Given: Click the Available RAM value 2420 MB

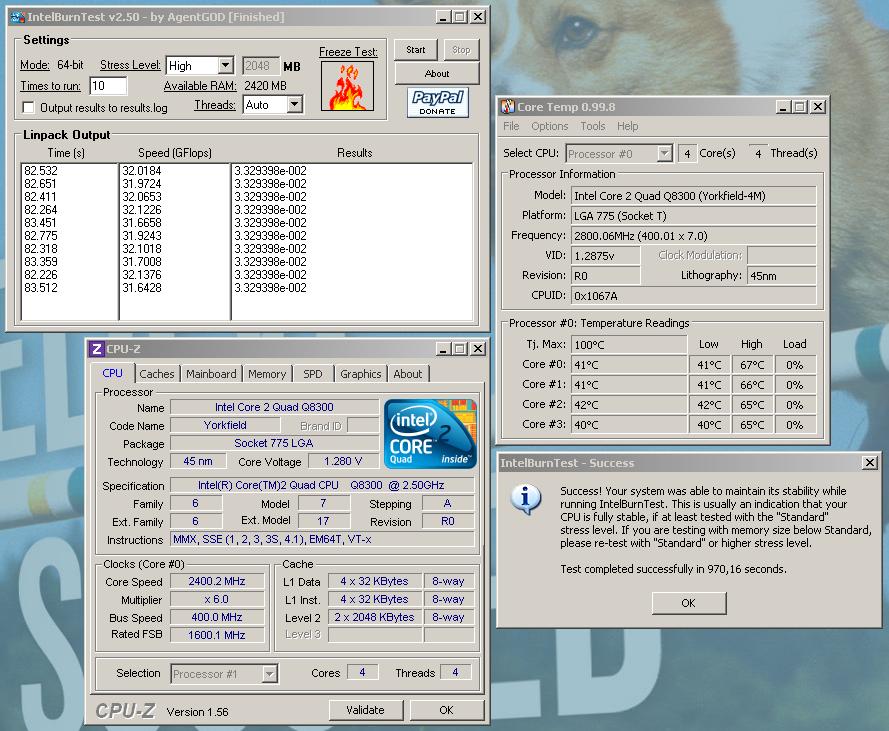Looking at the screenshot, I should (265, 86).
